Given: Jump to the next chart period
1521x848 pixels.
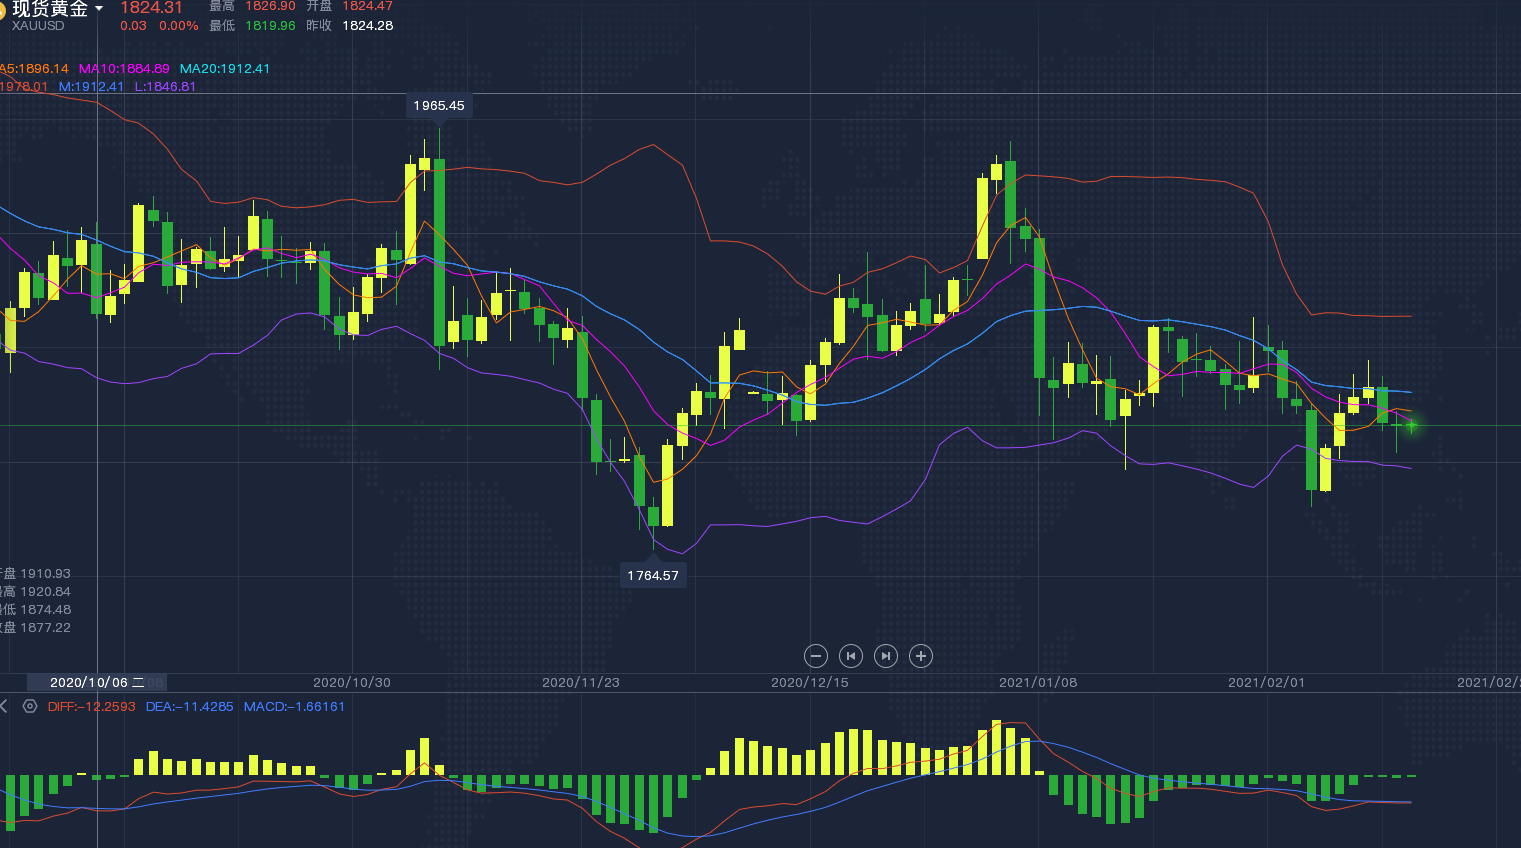Looking at the screenshot, I should (x=886, y=656).
